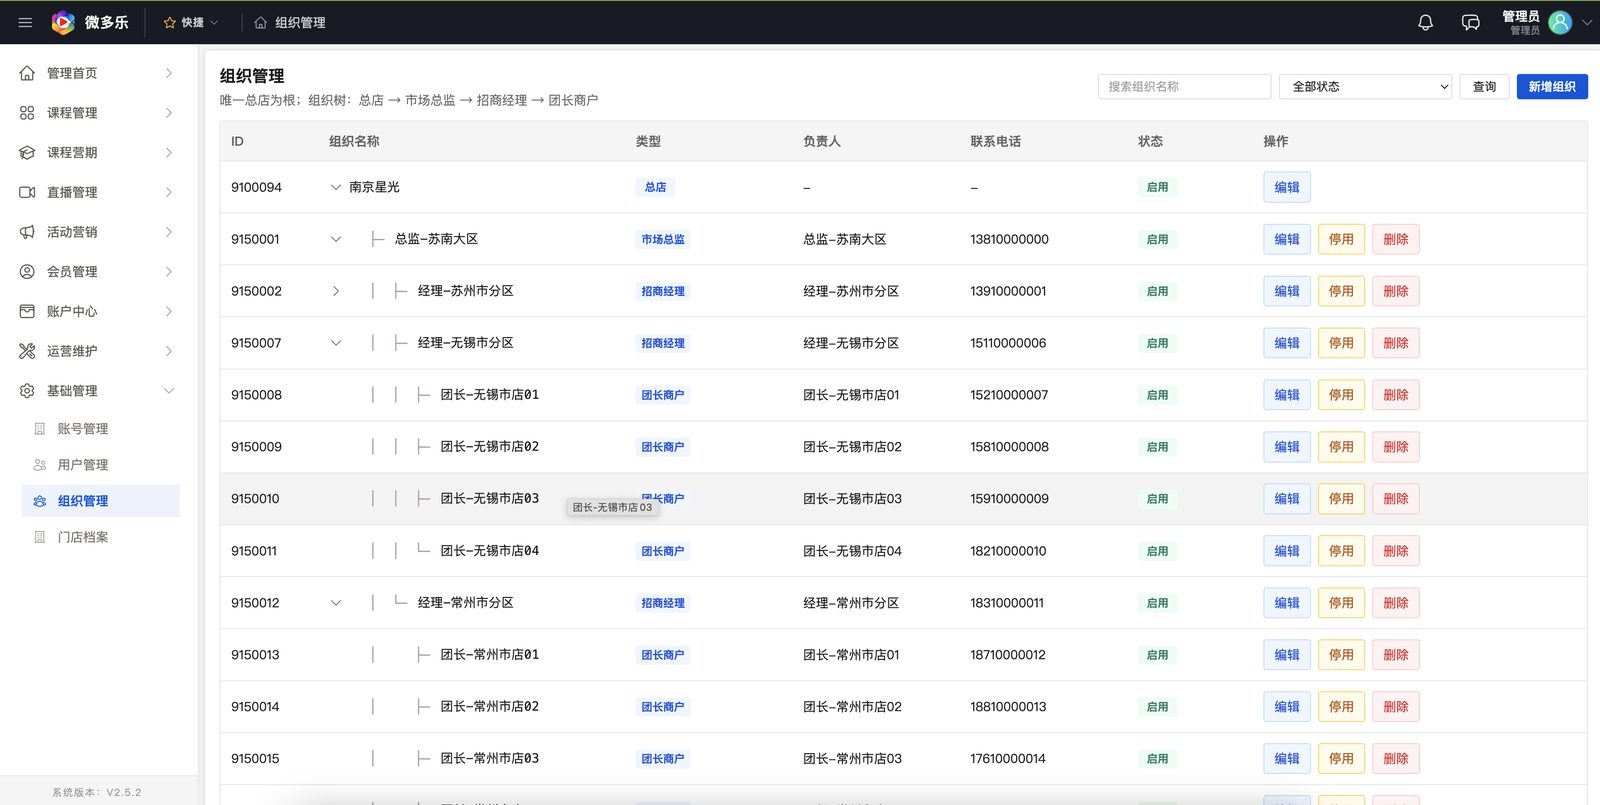
Task: Click the 直播管理 camera icon
Action: click(x=27, y=192)
